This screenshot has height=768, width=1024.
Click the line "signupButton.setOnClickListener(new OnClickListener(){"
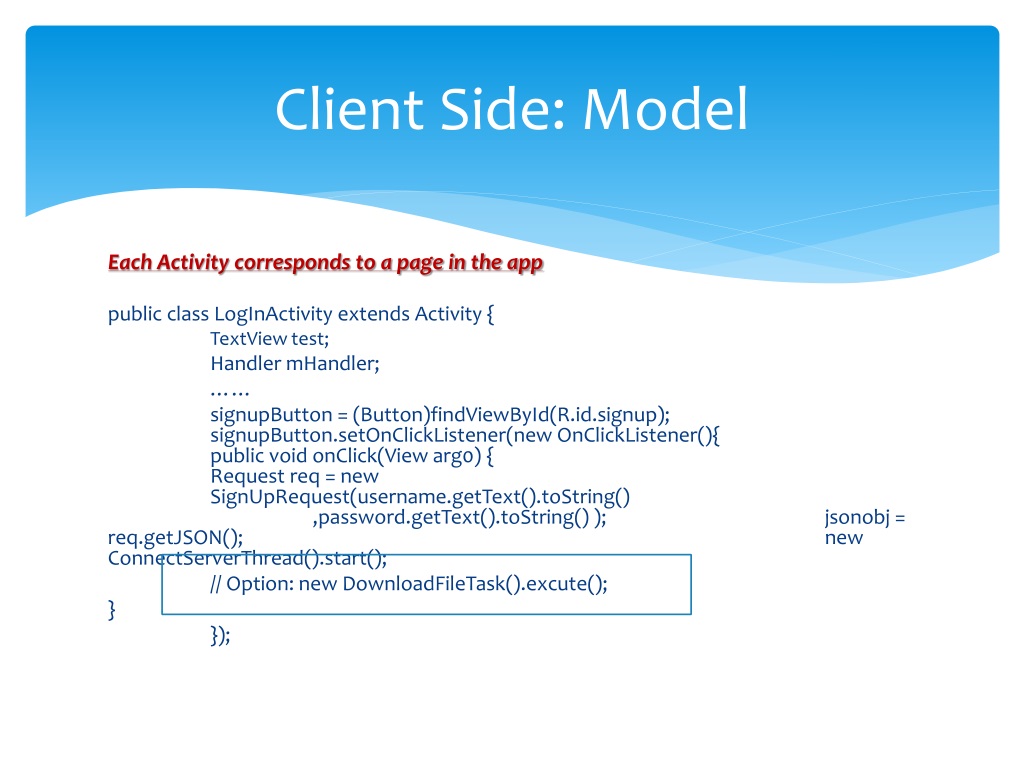pos(465,436)
